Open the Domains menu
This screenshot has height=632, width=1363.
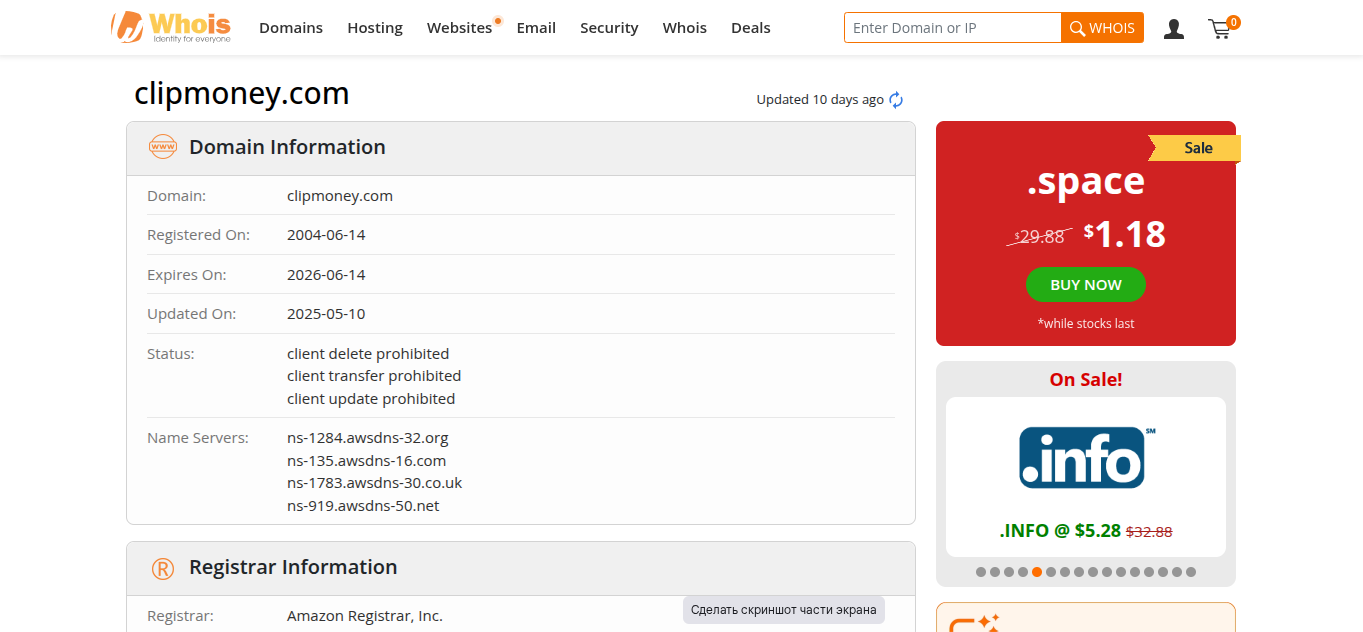click(291, 28)
